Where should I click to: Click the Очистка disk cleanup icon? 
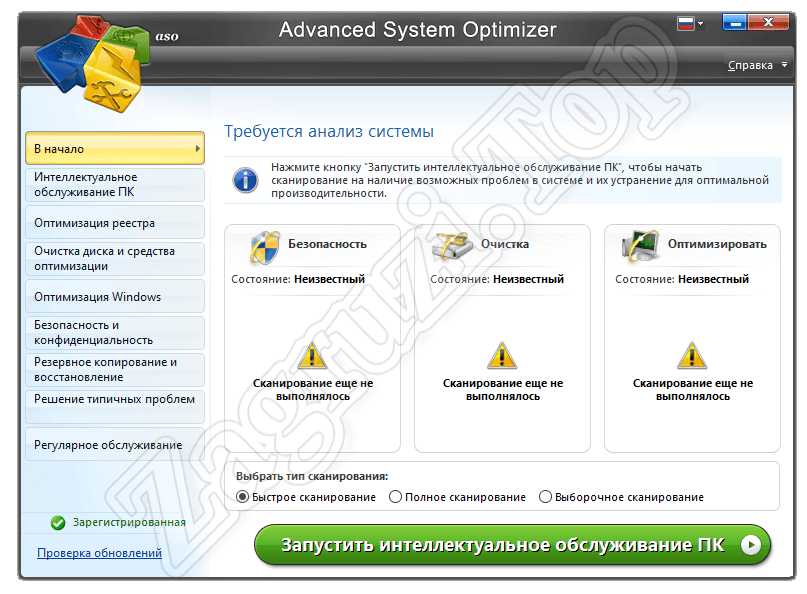[x=452, y=246]
